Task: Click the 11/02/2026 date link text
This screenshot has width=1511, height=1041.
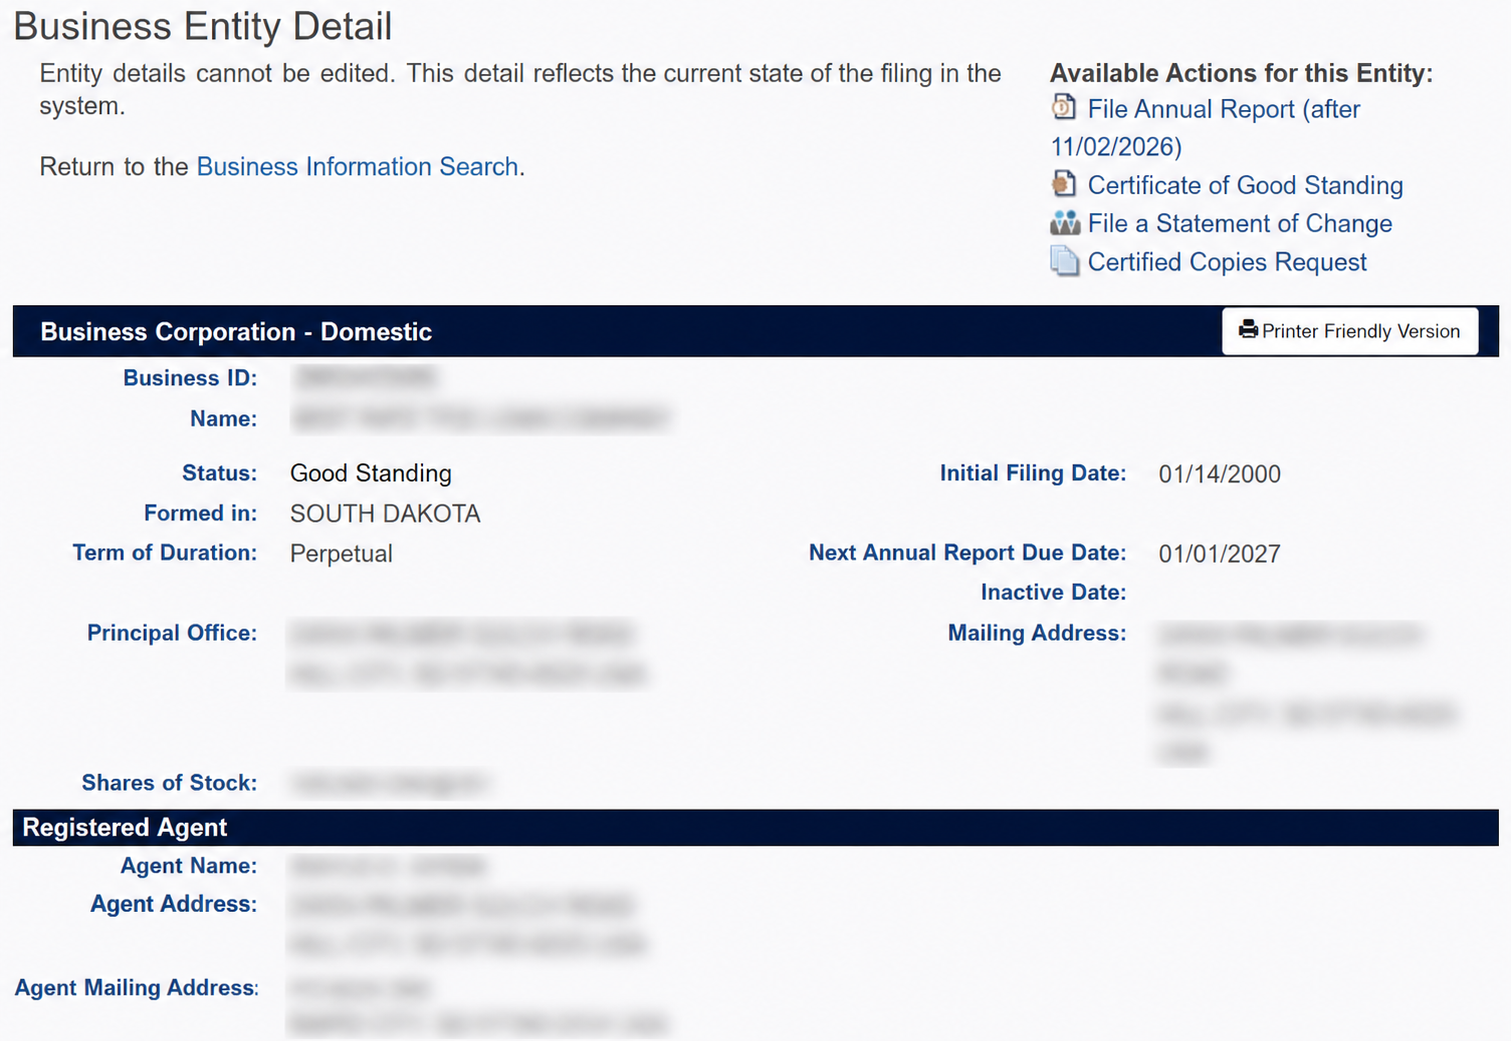Action: pyautogui.click(x=1116, y=147)
